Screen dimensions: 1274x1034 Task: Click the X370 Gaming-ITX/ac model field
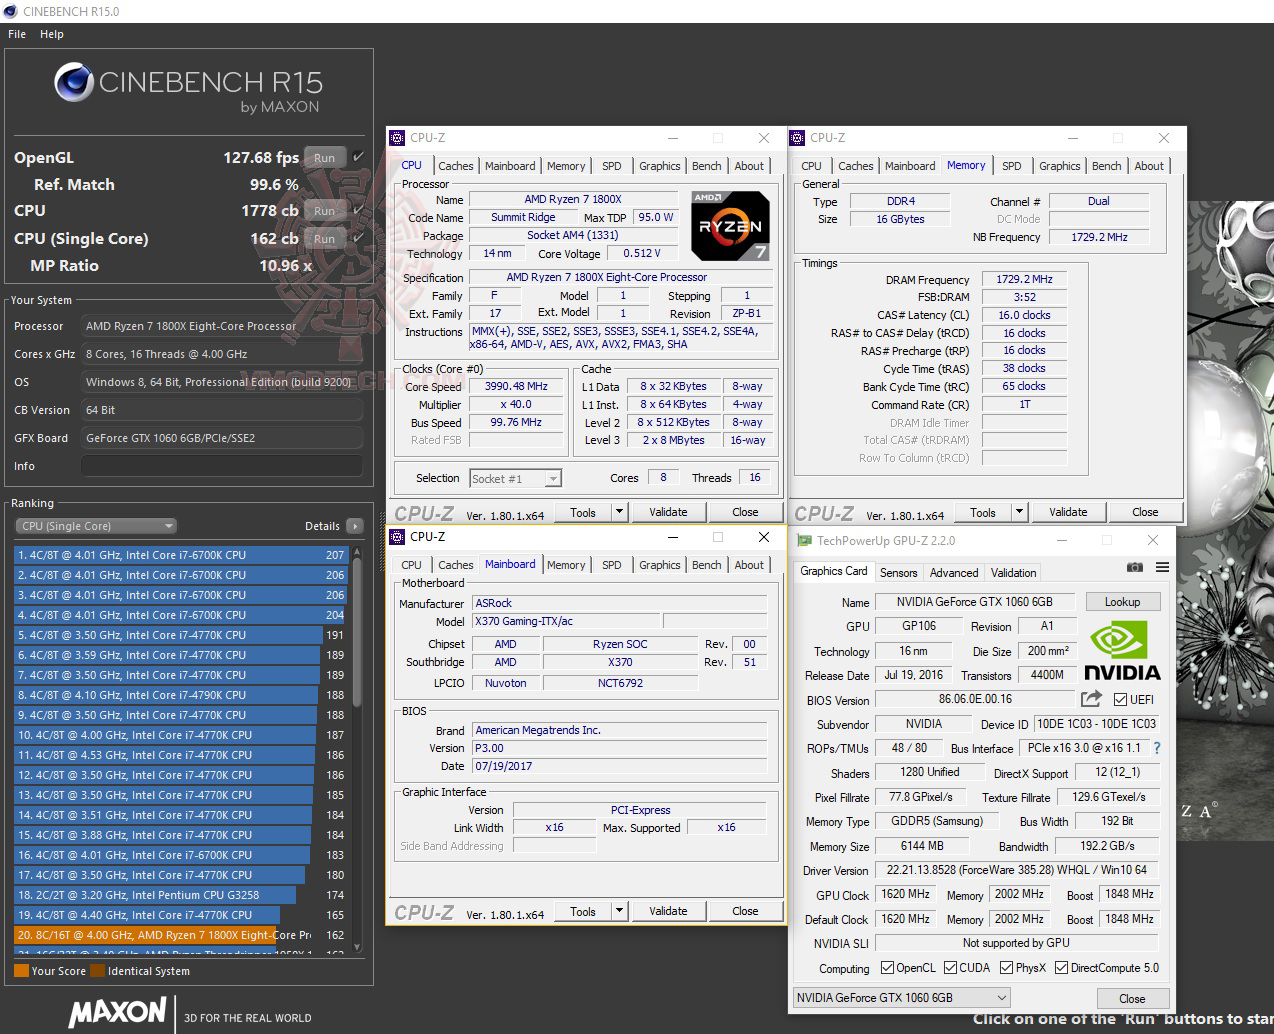(x=565, y=621)
